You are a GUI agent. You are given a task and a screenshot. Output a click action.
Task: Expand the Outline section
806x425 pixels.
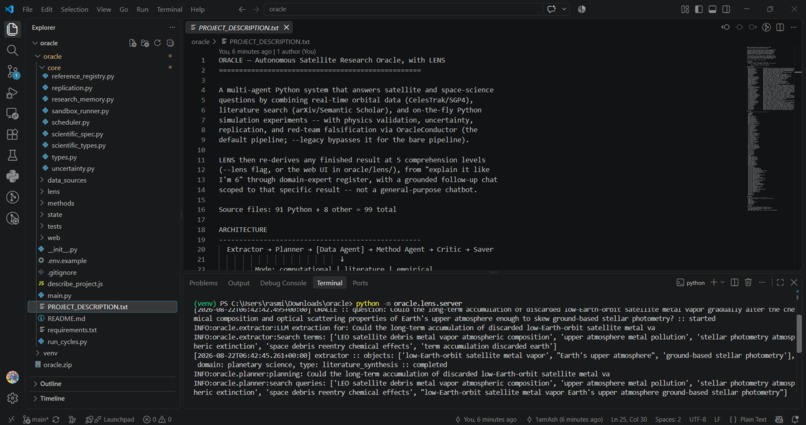point(50,384)
